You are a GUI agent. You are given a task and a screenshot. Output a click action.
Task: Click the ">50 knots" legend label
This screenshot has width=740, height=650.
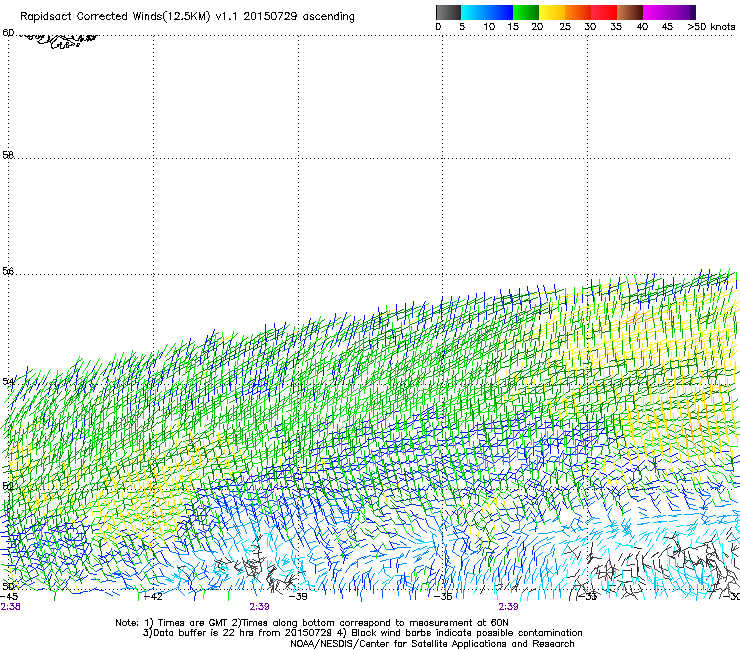[x=711, y=27]
